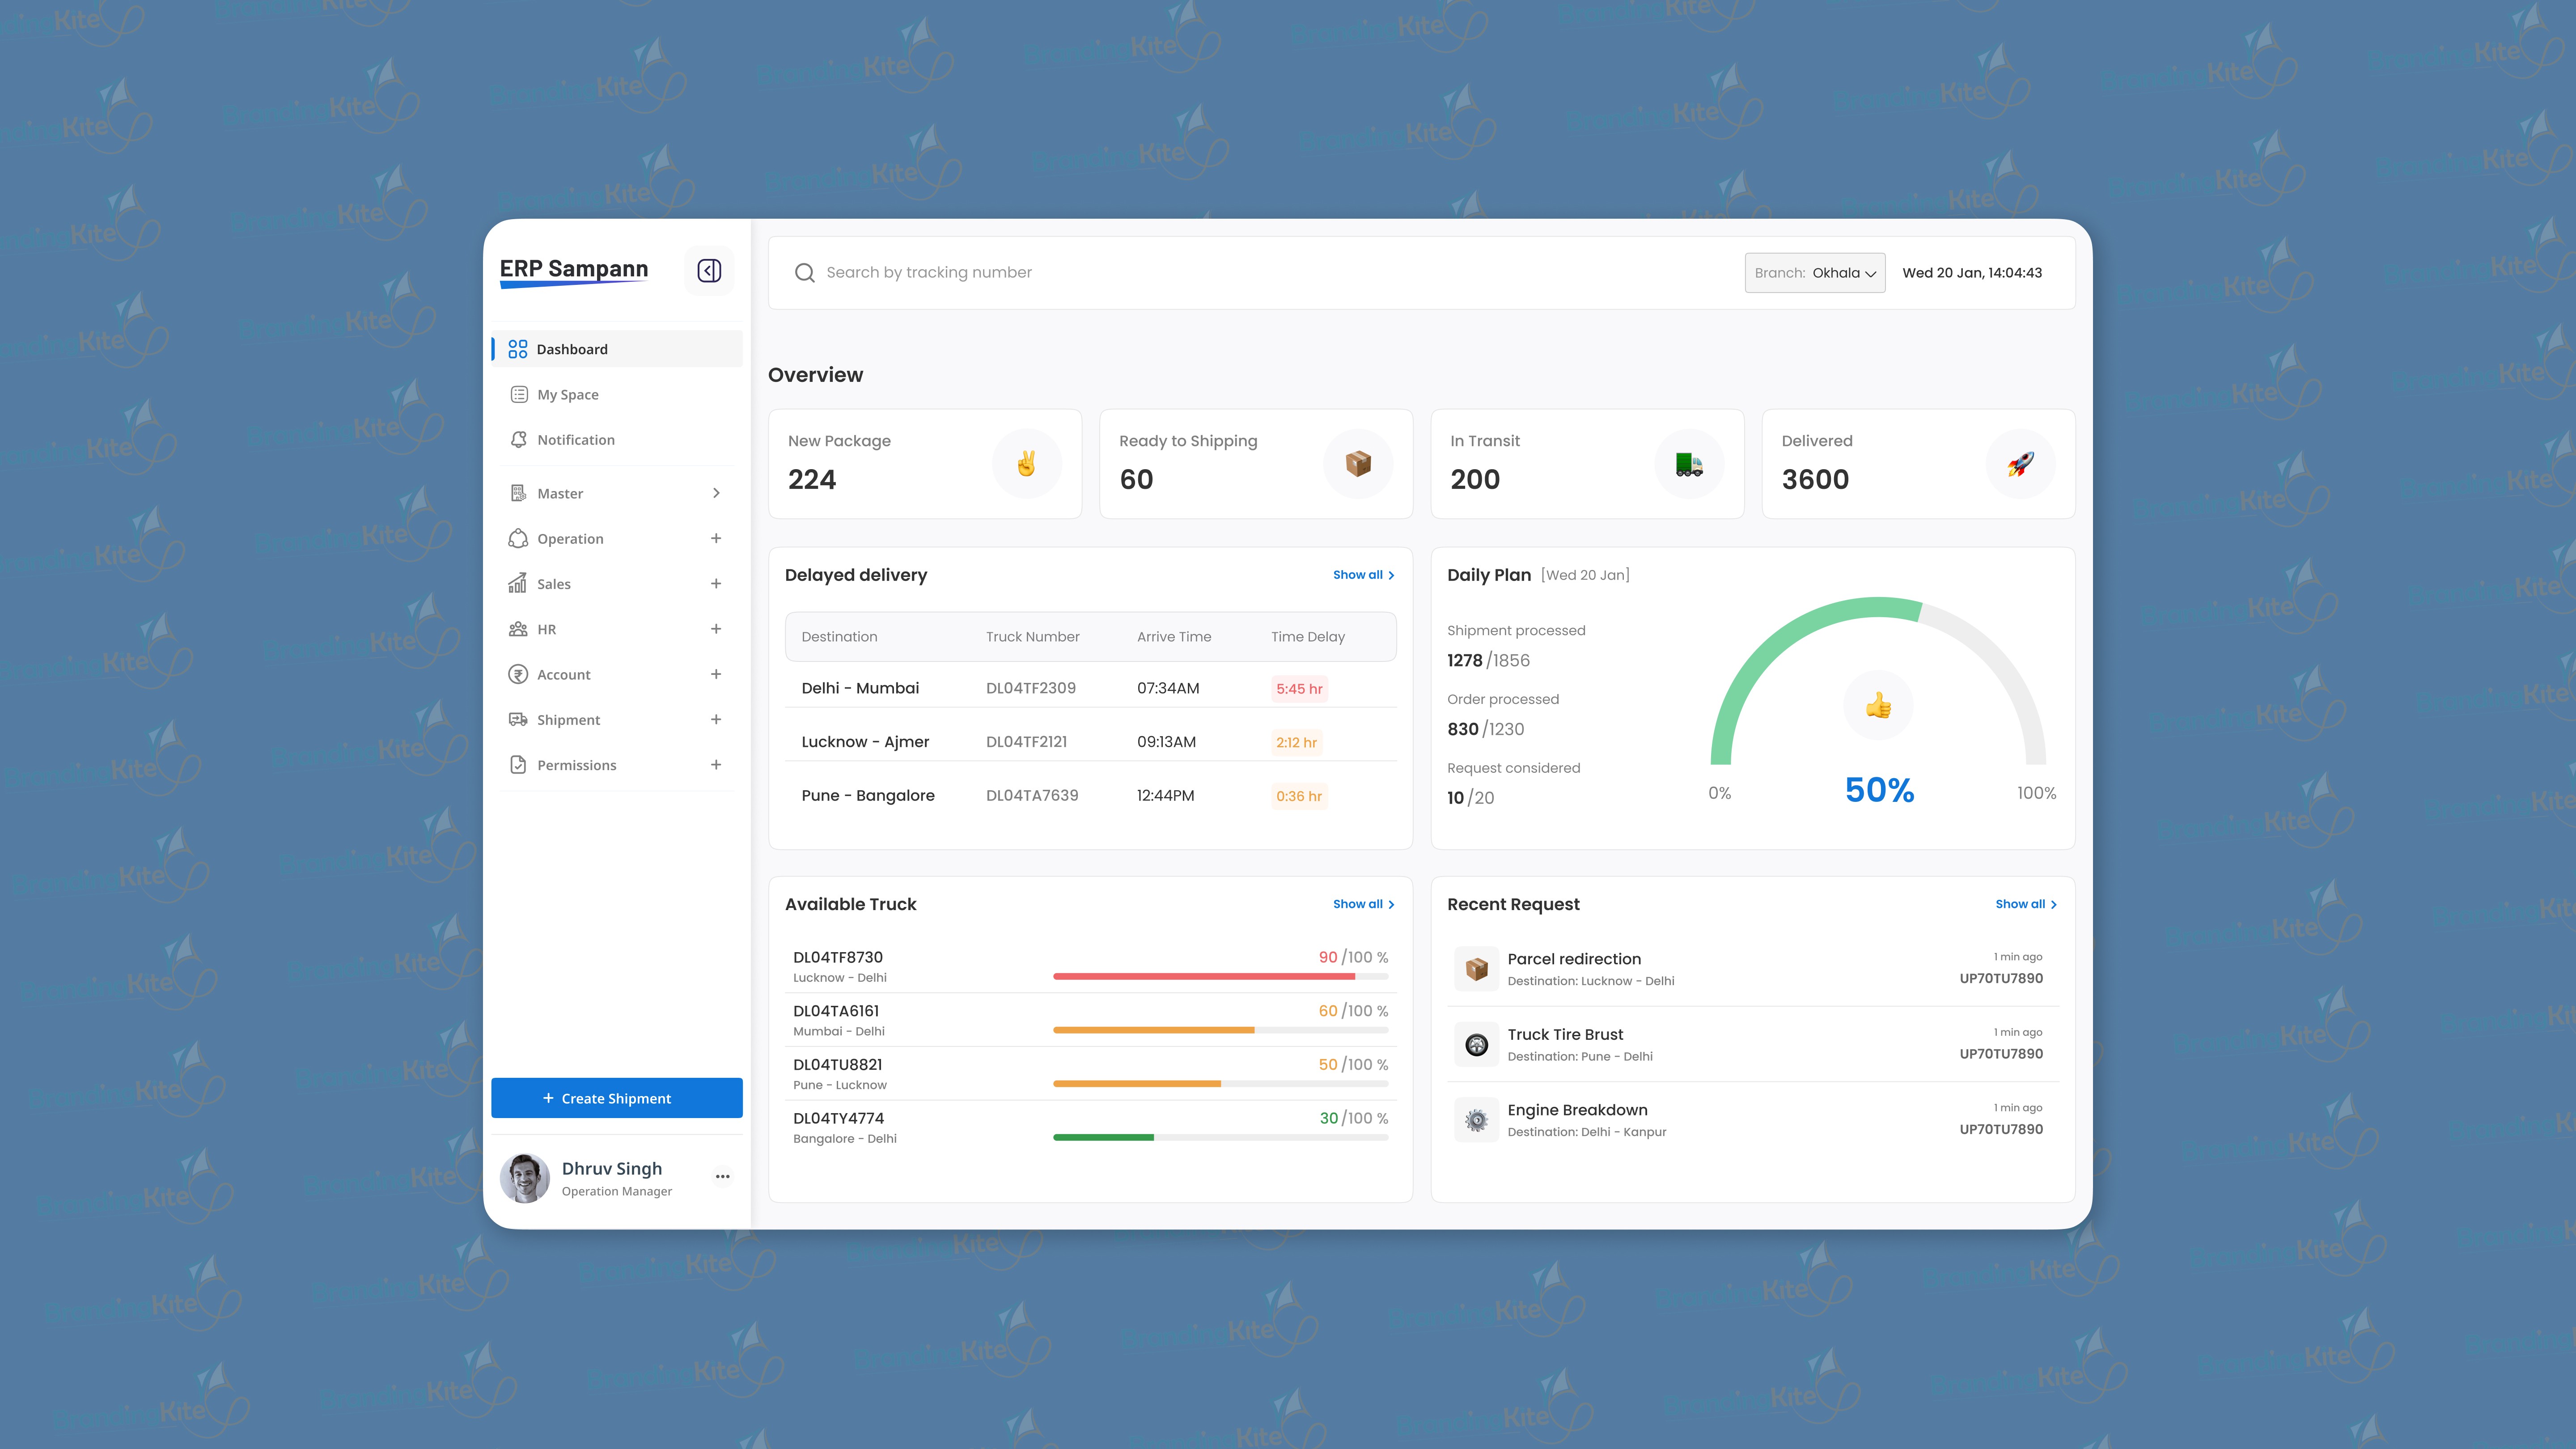Click the DL04TF8730 truck load progress bar
The width and height of the screenshot is (2576, 1449).
(x=1220, y=976)
